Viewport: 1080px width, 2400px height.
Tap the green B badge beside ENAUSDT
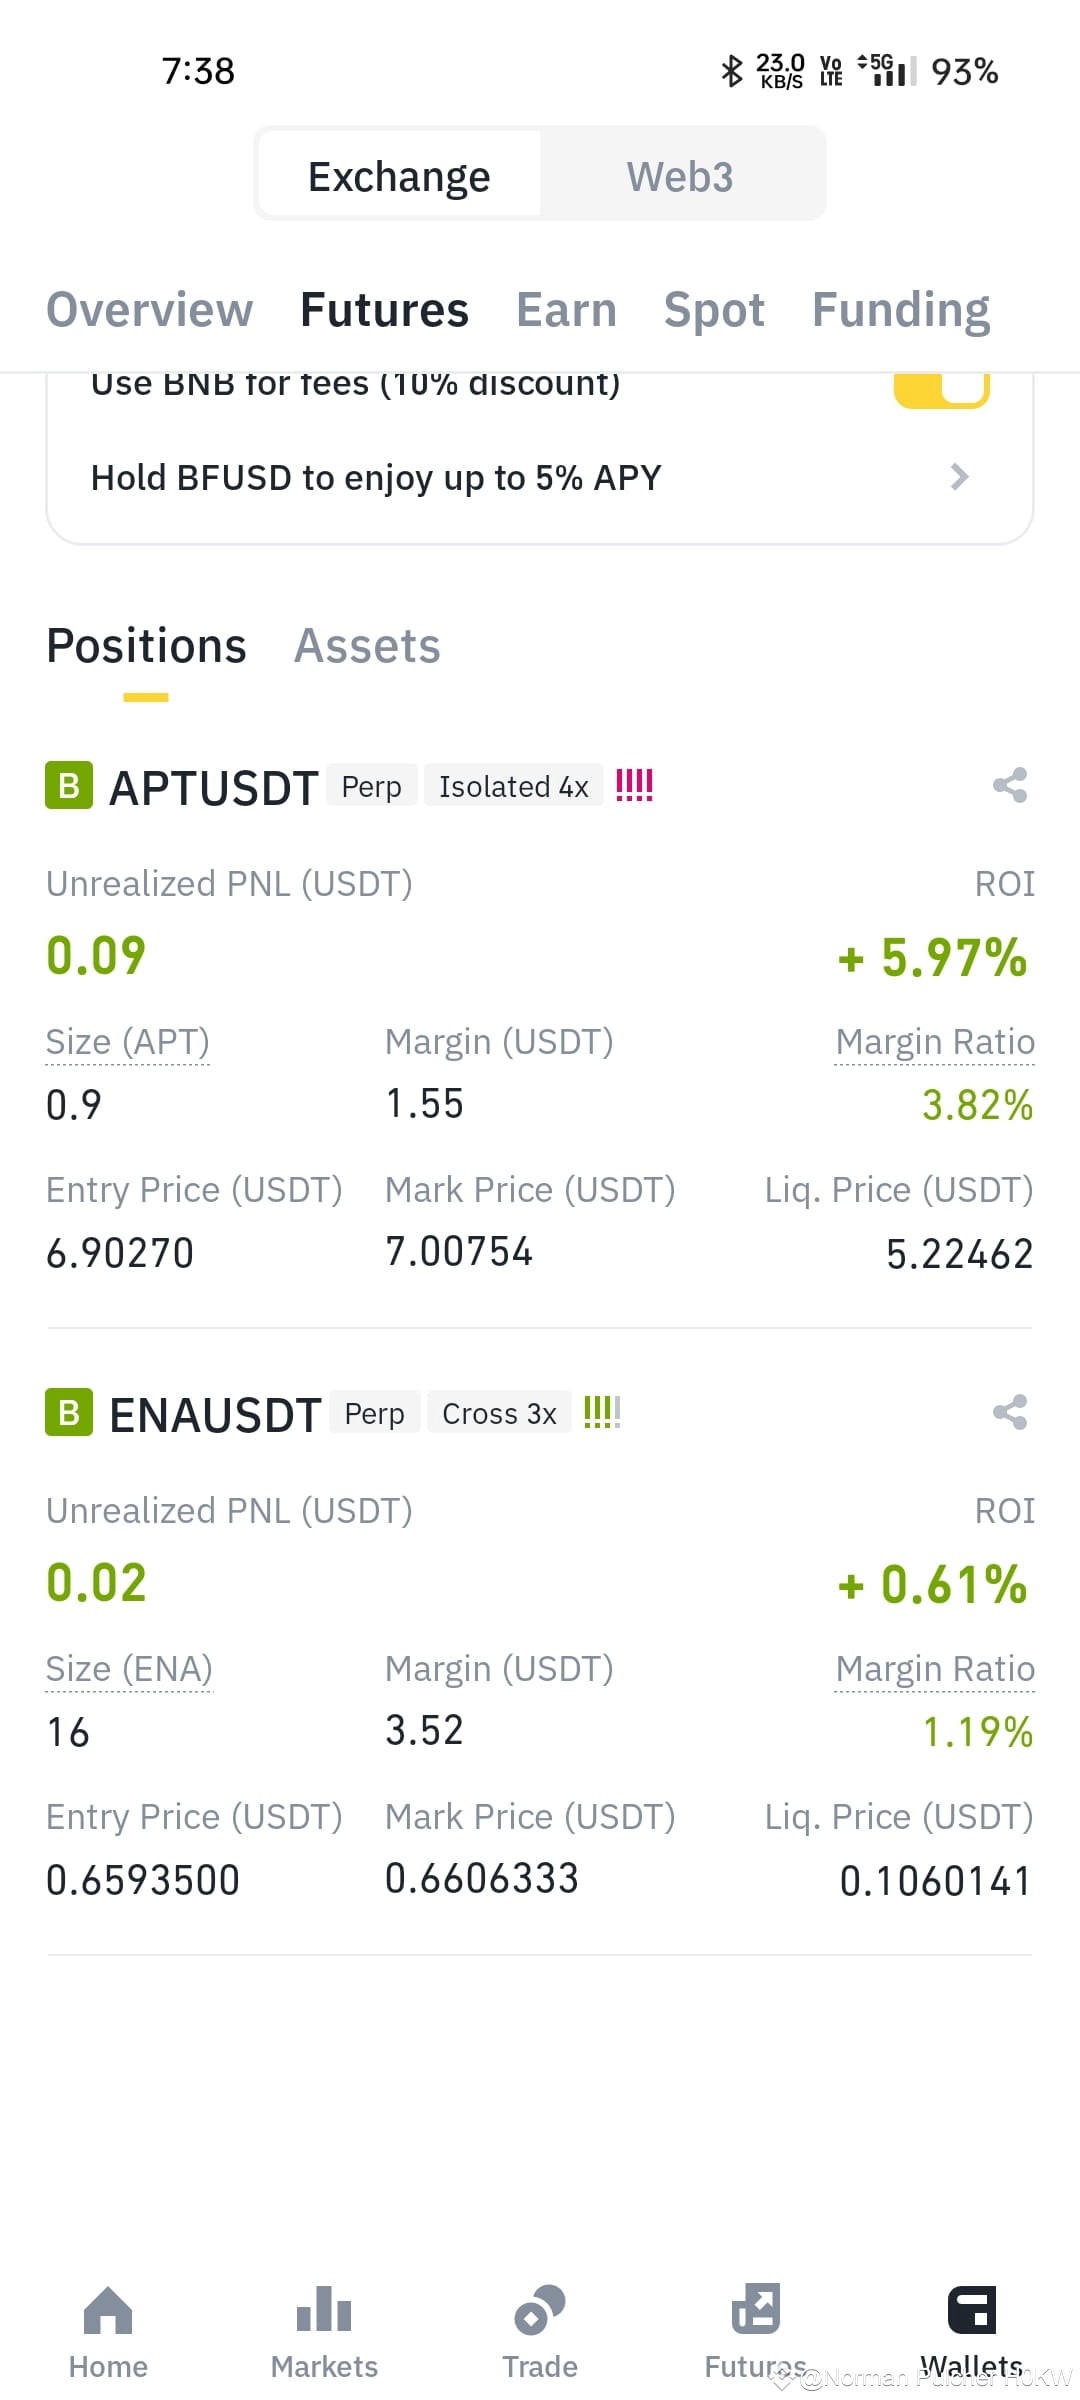(x=69, y=1413)
